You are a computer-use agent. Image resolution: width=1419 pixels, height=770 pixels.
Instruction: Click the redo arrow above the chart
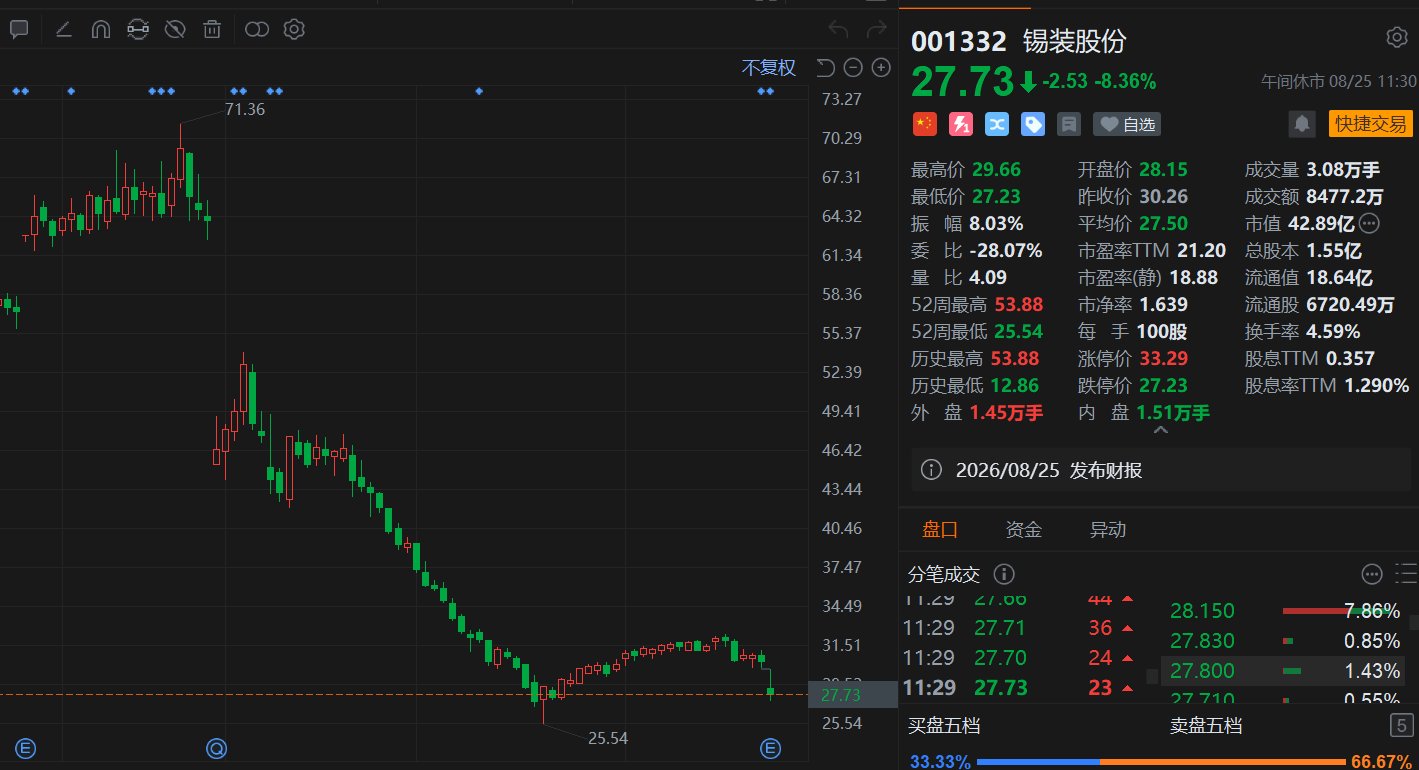(876, 30)
